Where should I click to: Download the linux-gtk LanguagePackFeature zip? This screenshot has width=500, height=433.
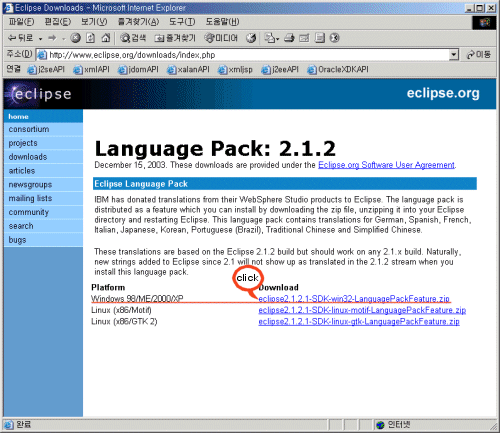pos(359,322)
